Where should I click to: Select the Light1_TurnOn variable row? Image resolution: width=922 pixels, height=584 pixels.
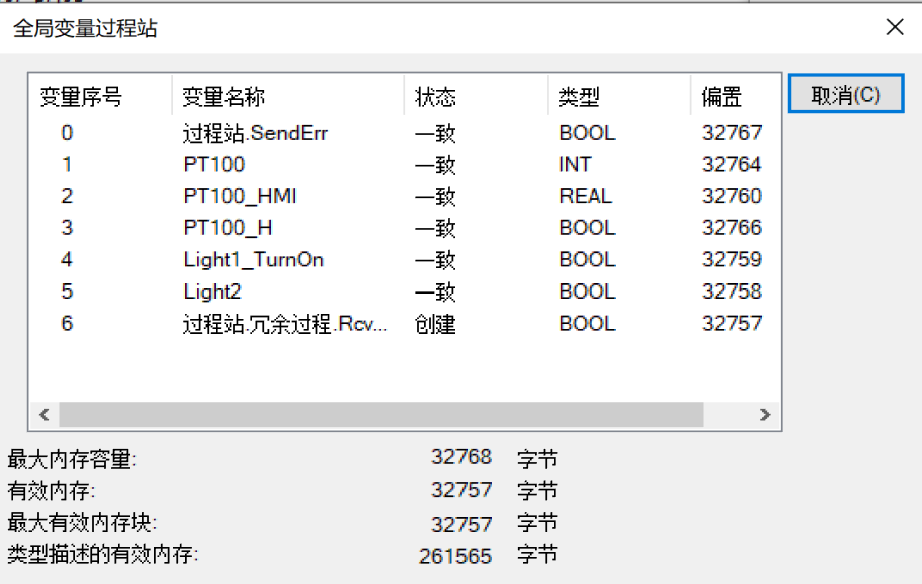[253, 260]
